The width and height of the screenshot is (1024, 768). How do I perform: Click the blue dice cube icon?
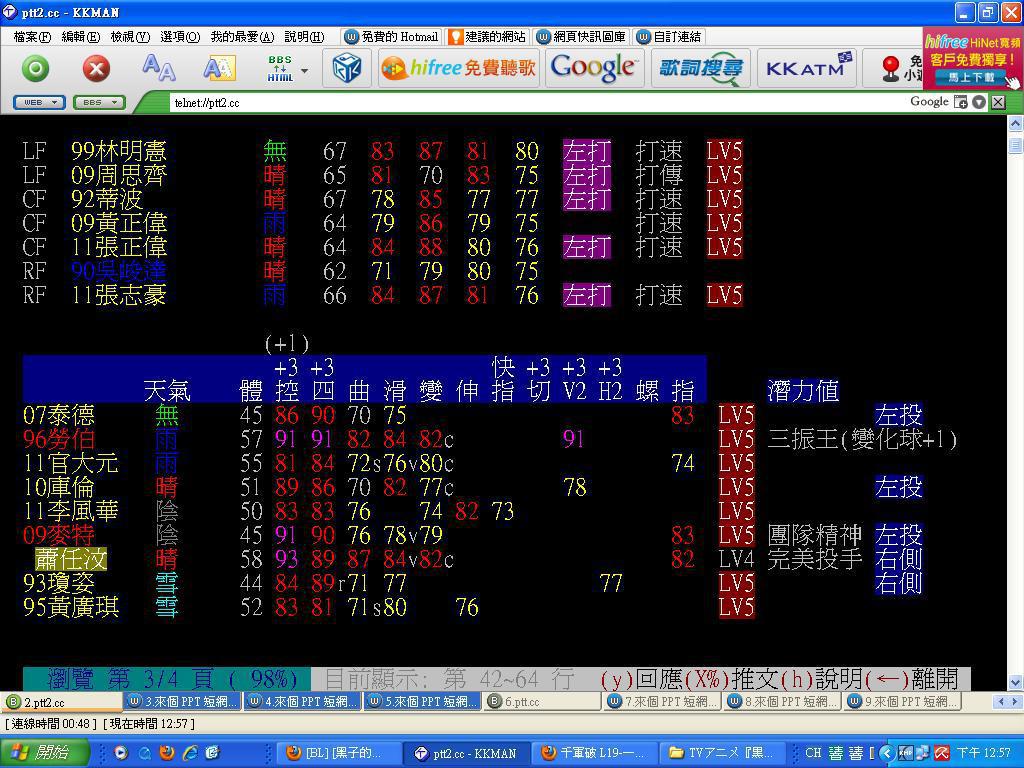(x=347, y=68)
